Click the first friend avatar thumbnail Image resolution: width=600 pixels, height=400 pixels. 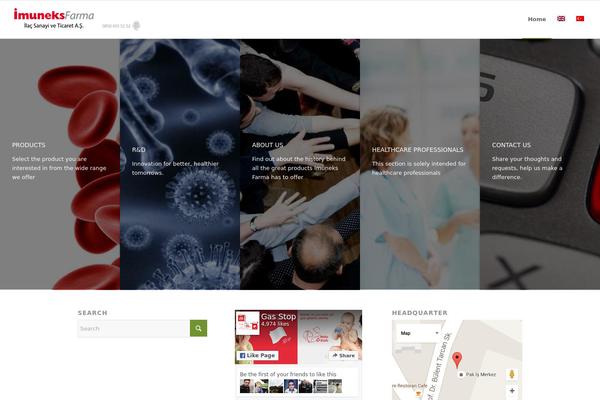tap(246, 386)
